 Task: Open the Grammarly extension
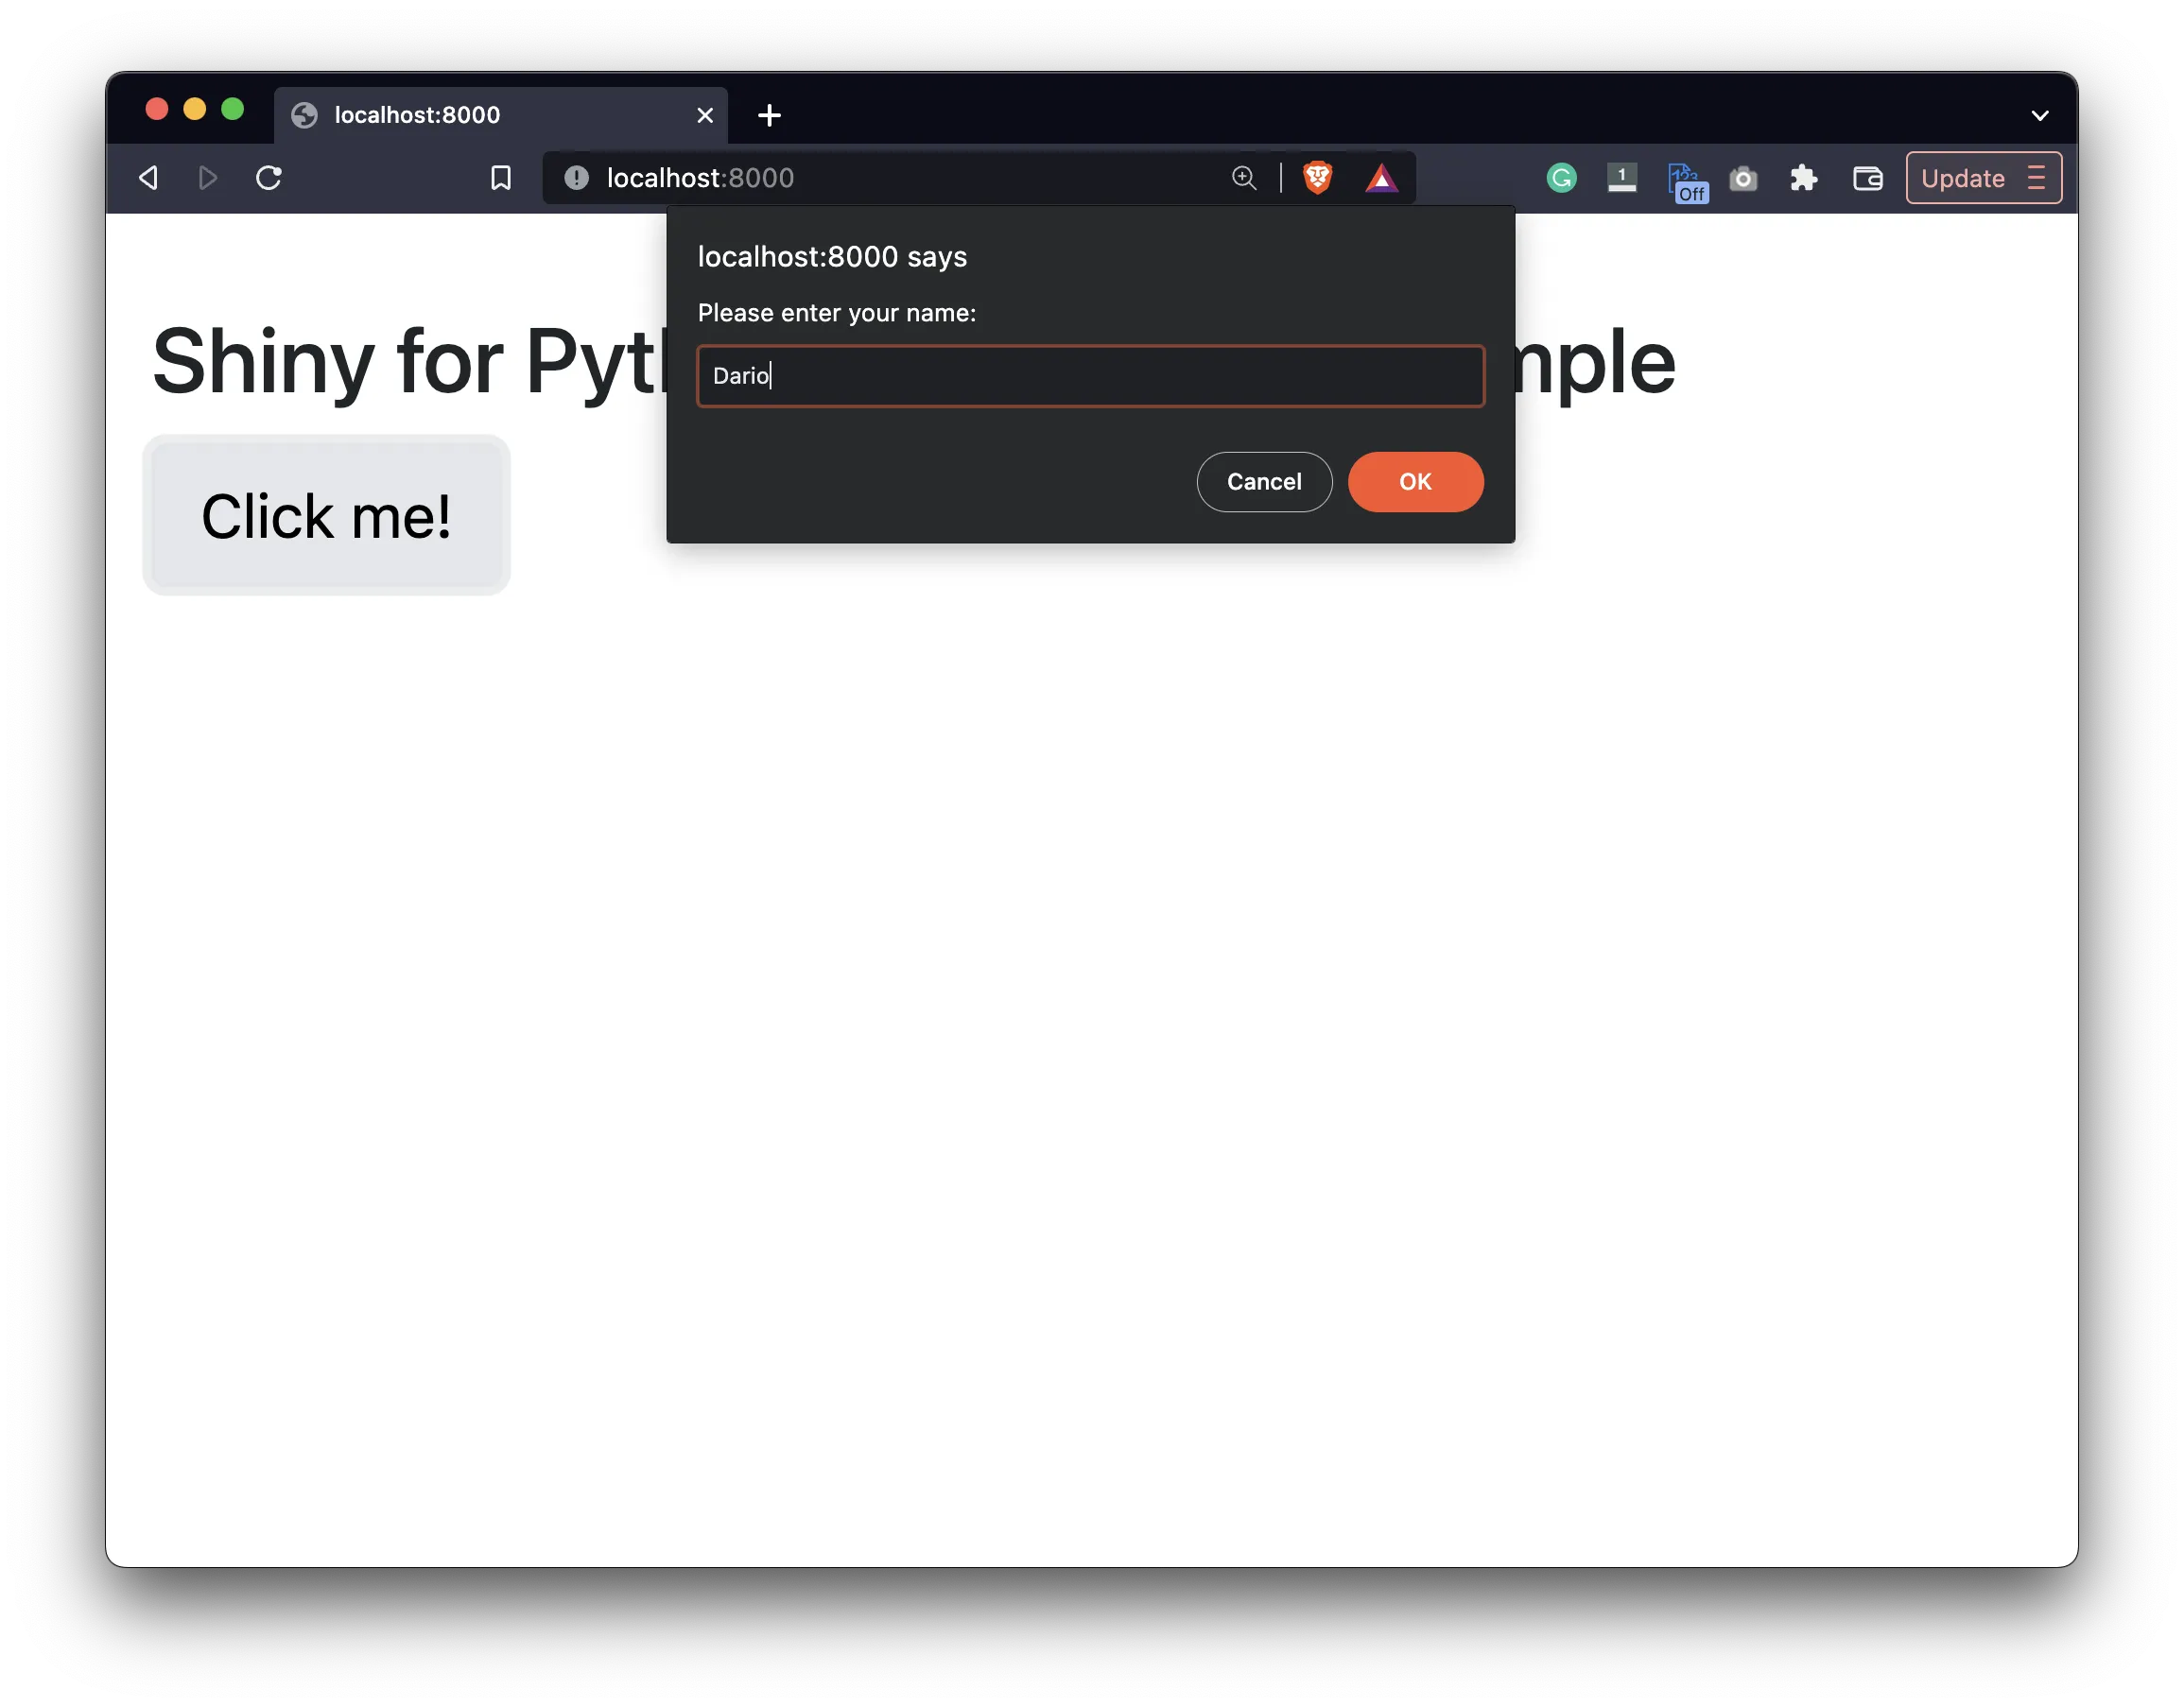coord(1560,177)
